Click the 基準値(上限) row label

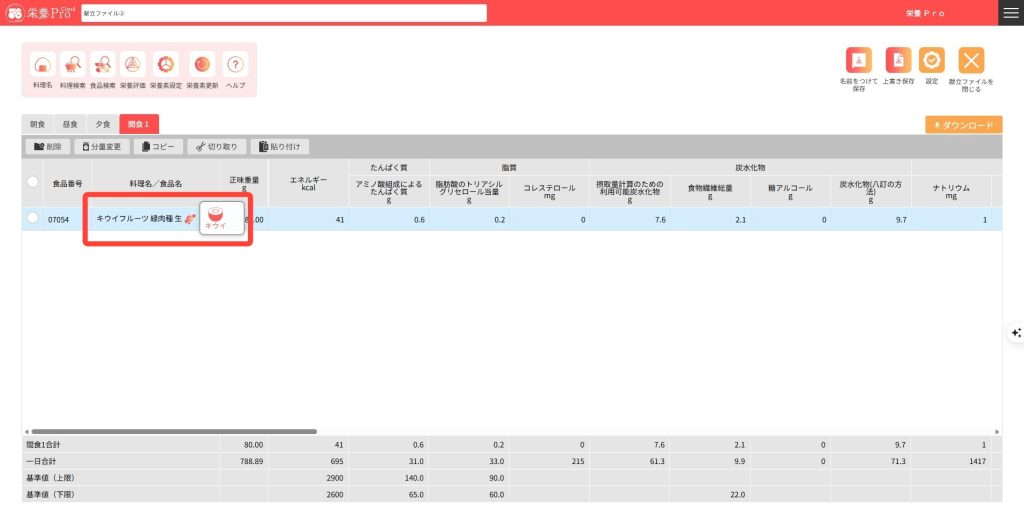[50, 479]
